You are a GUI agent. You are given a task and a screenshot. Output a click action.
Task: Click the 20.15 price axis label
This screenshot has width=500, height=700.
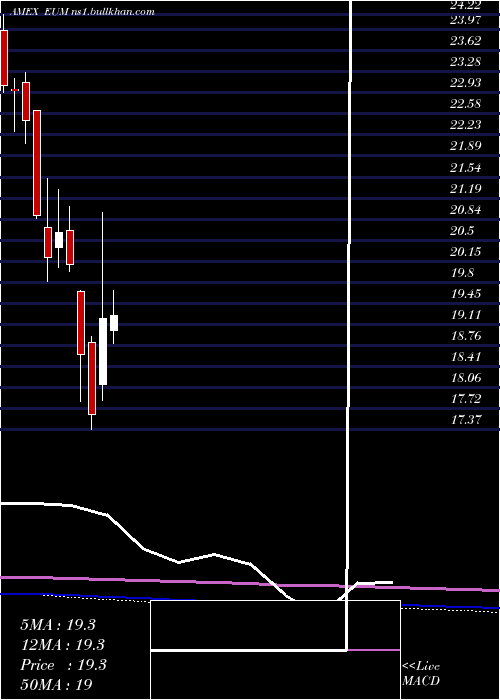(465, 252)
